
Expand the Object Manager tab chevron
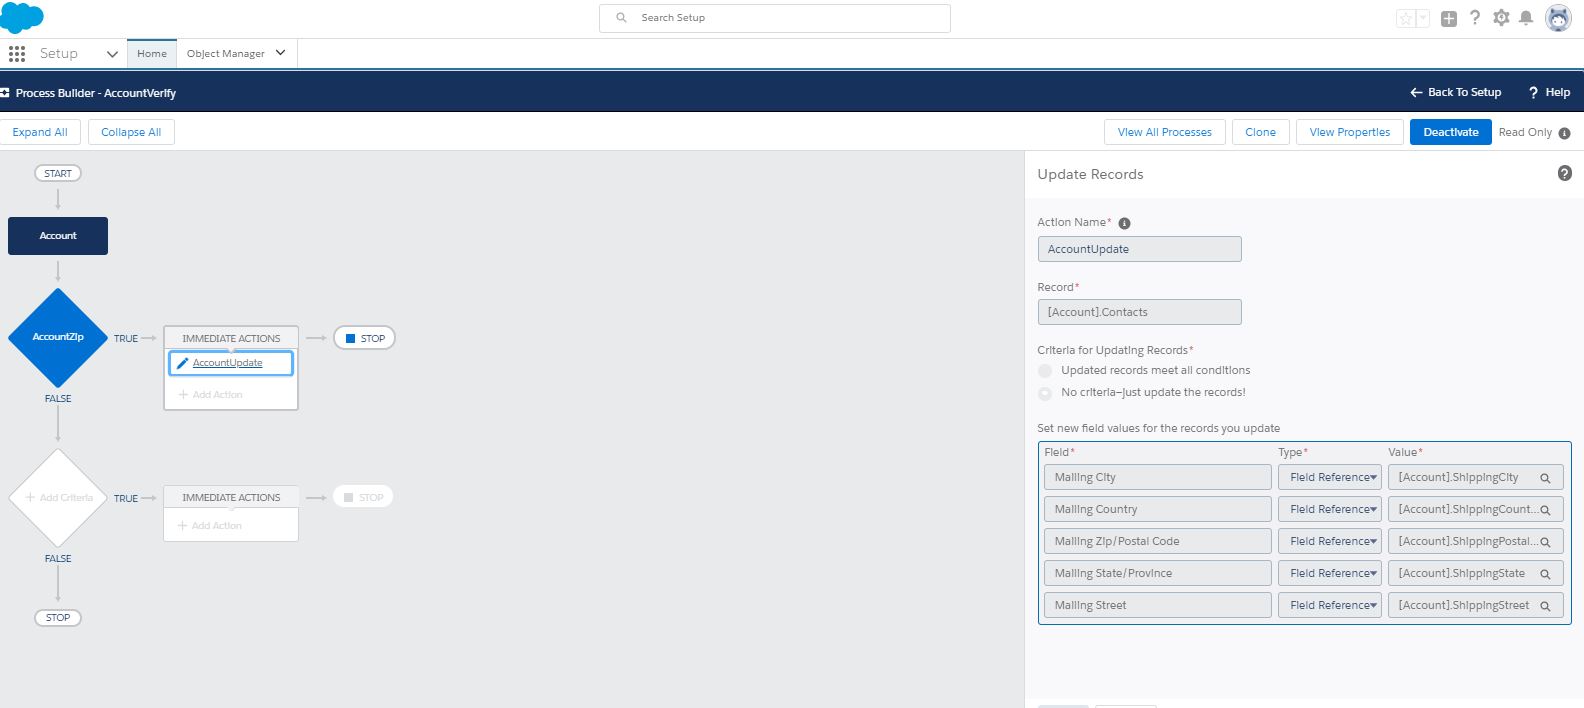(281, 53)
